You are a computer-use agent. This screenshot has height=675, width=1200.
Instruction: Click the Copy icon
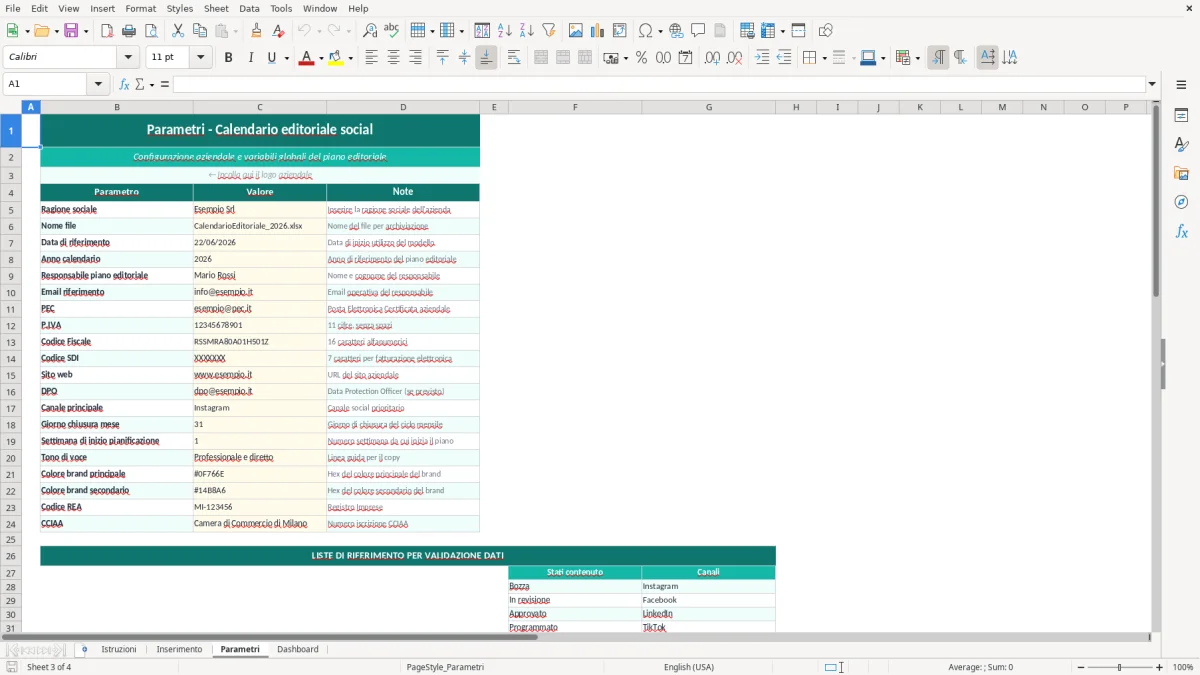point(200,31)
